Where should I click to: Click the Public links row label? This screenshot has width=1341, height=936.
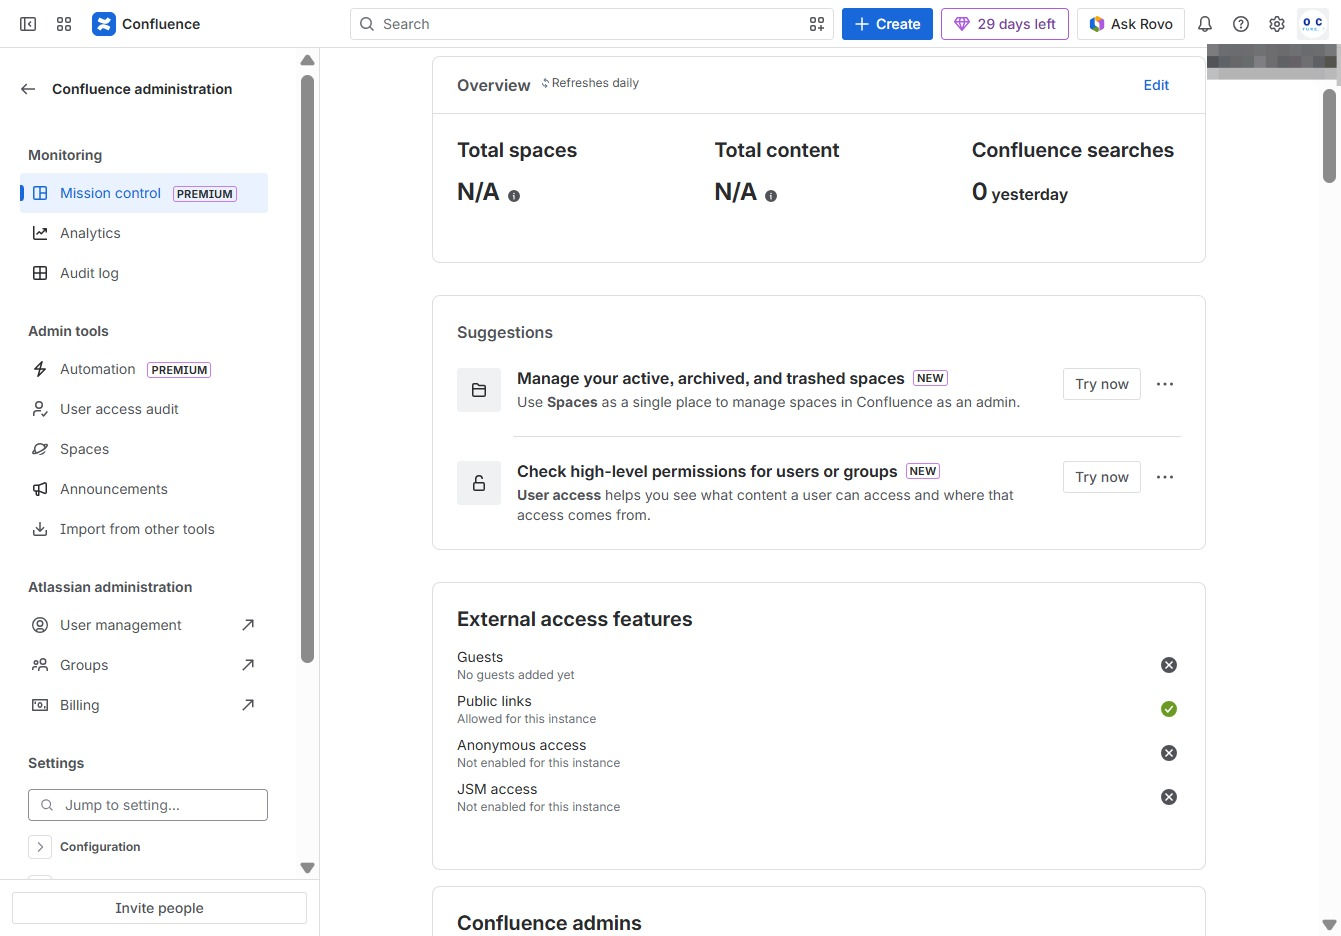tap(494, 701)
